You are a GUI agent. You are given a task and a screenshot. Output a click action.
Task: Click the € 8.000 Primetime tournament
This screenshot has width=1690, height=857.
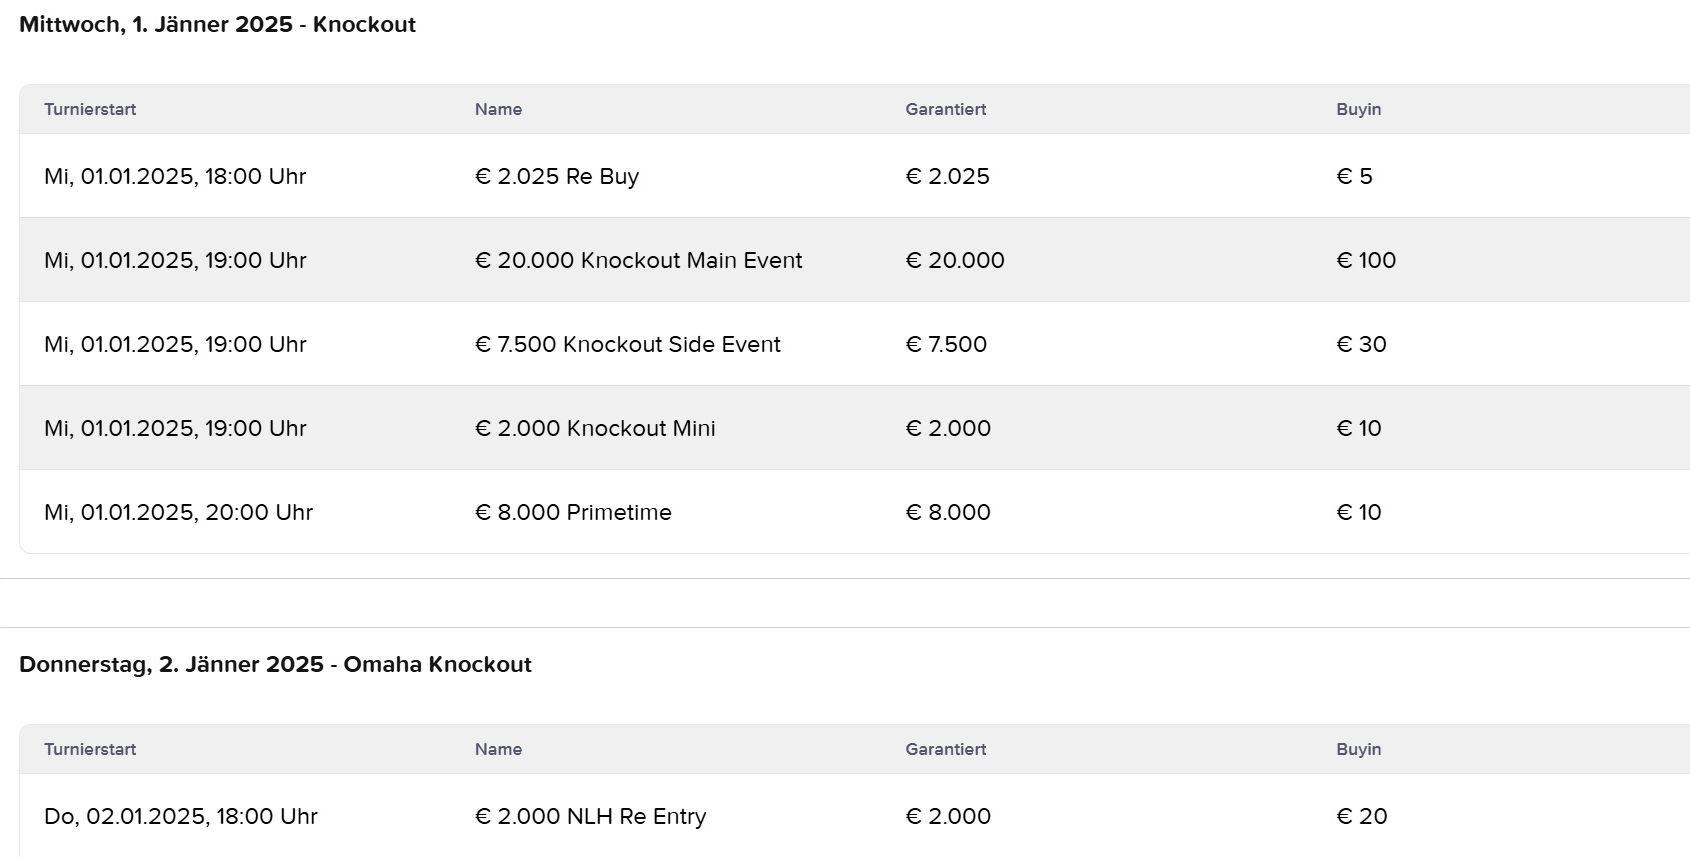[573, 512]
